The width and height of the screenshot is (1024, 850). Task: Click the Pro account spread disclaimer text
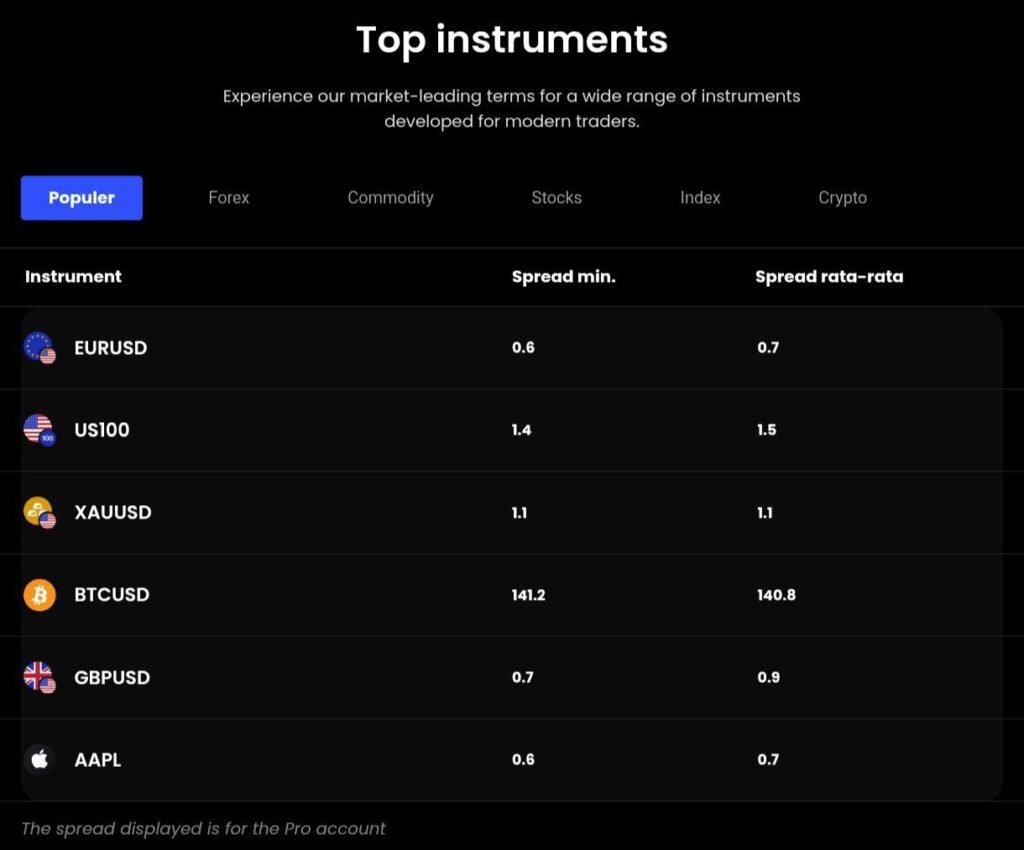point(203,829)
